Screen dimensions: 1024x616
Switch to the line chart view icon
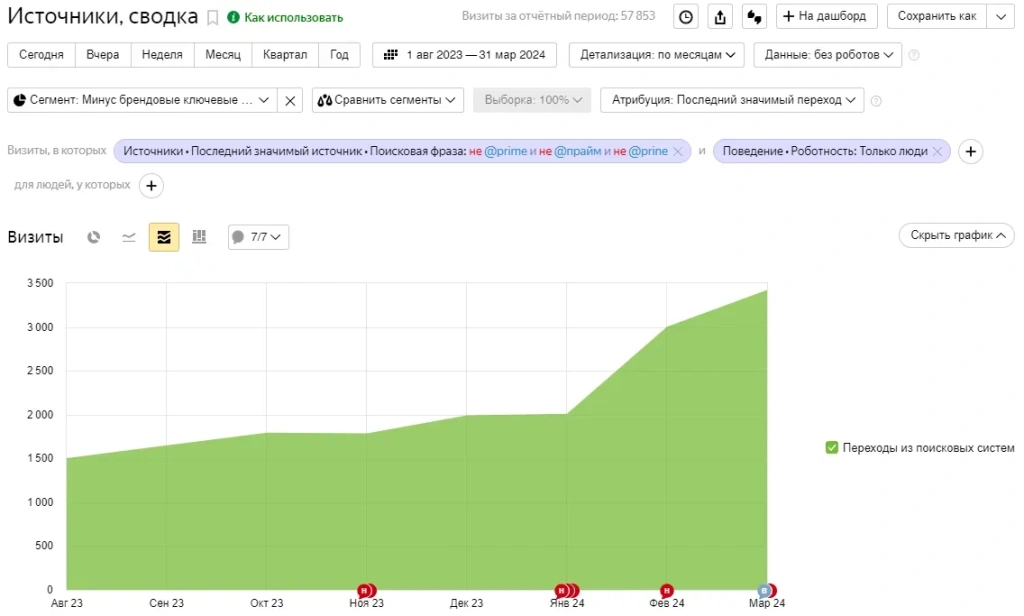coord(128,237)
